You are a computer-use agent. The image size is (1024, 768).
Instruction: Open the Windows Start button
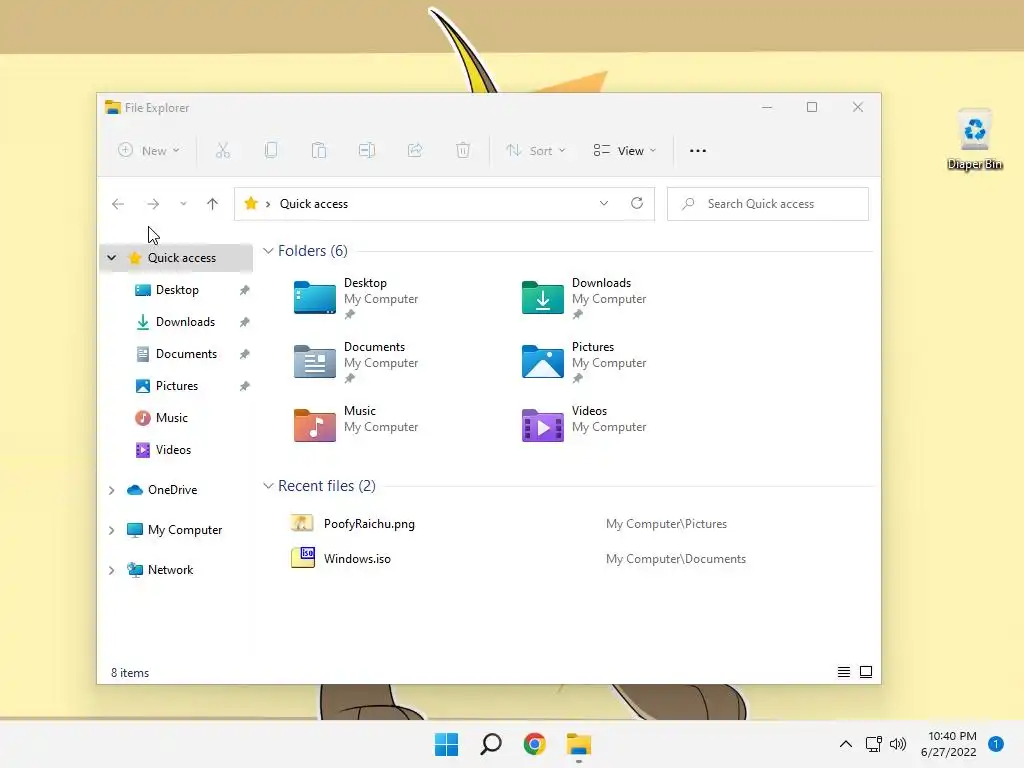click(x=447, y=744)
